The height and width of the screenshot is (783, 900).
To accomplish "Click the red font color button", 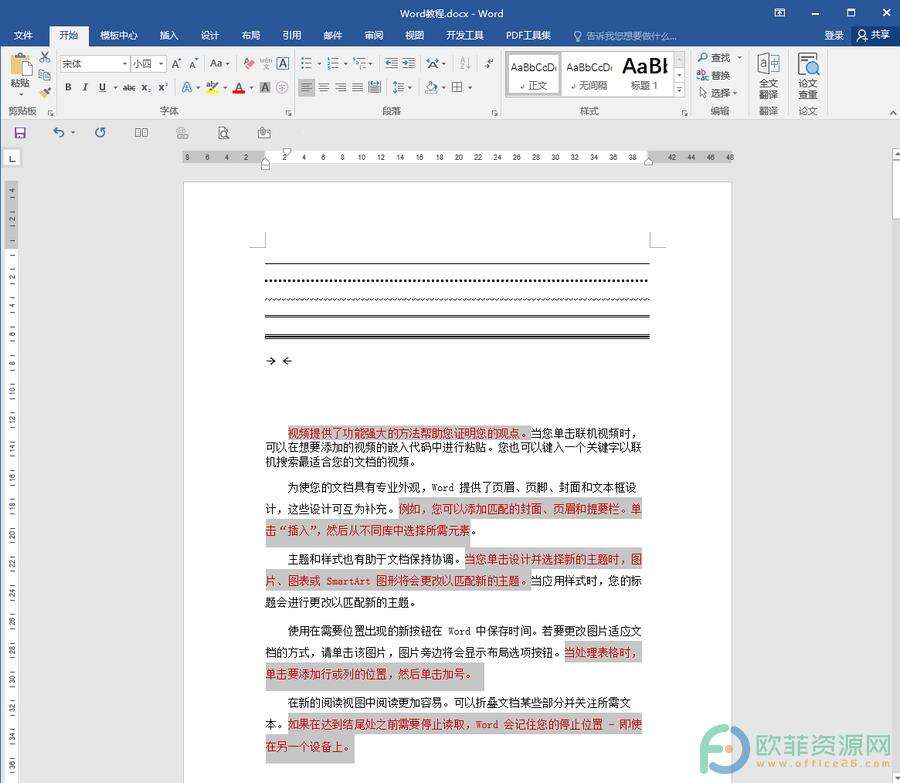I will click(239, 87).
